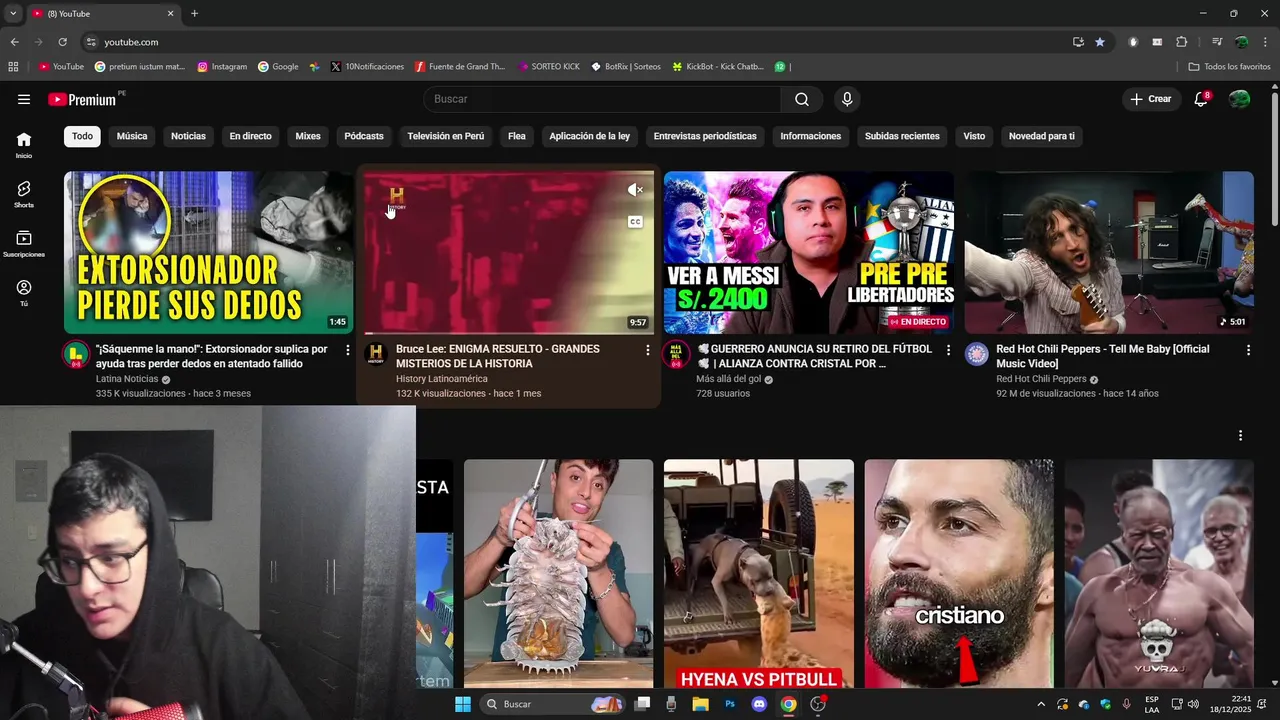The width and height of the screenshot is (1280, 720).
Task: Open the Extorsionador pierde sus dedos thumbnail
Action: point(209,252)
